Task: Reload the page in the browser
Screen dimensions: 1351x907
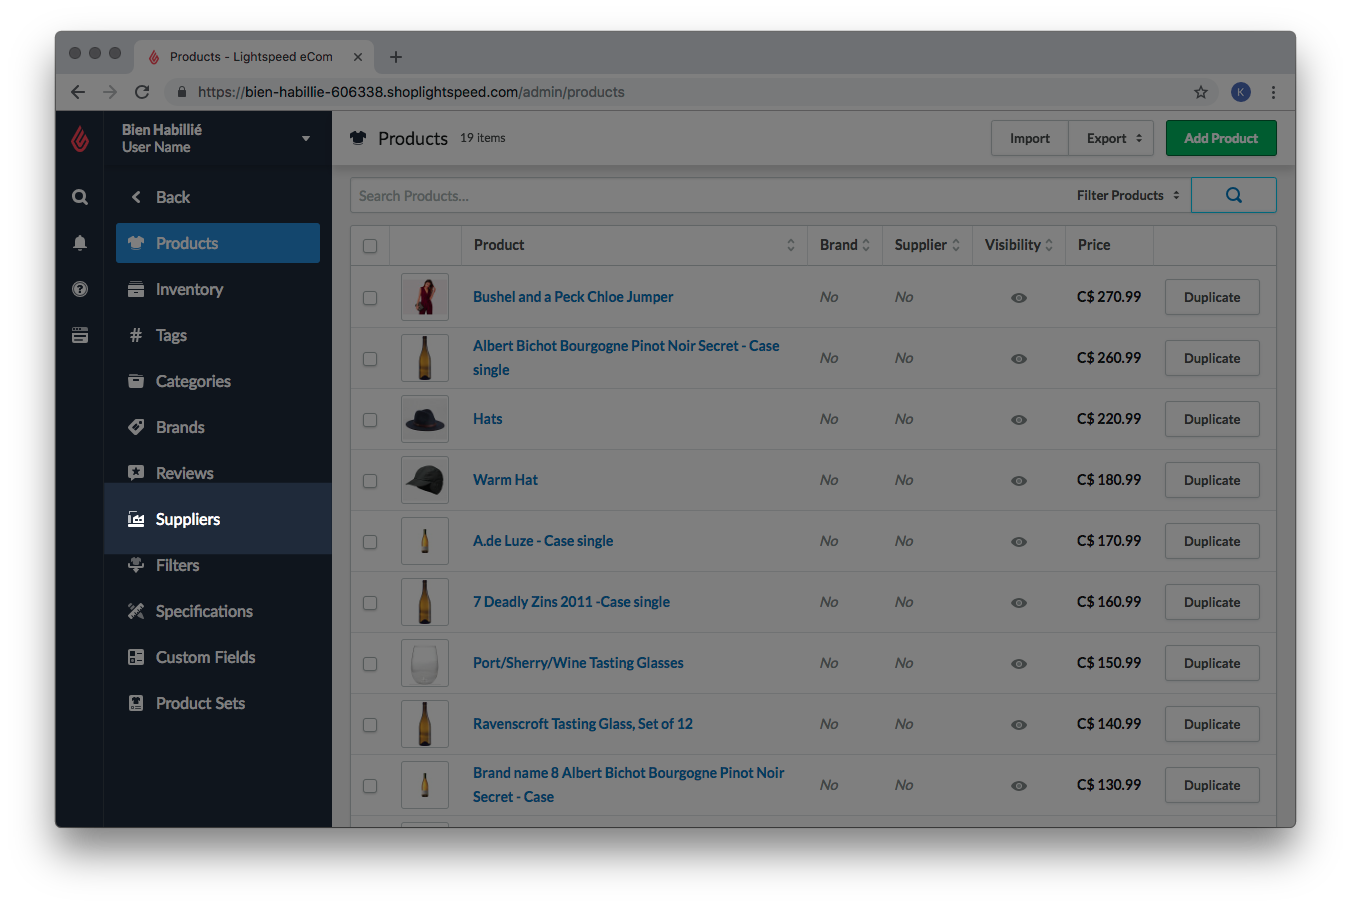Action: pyautogui.click(x=142, y=92)
